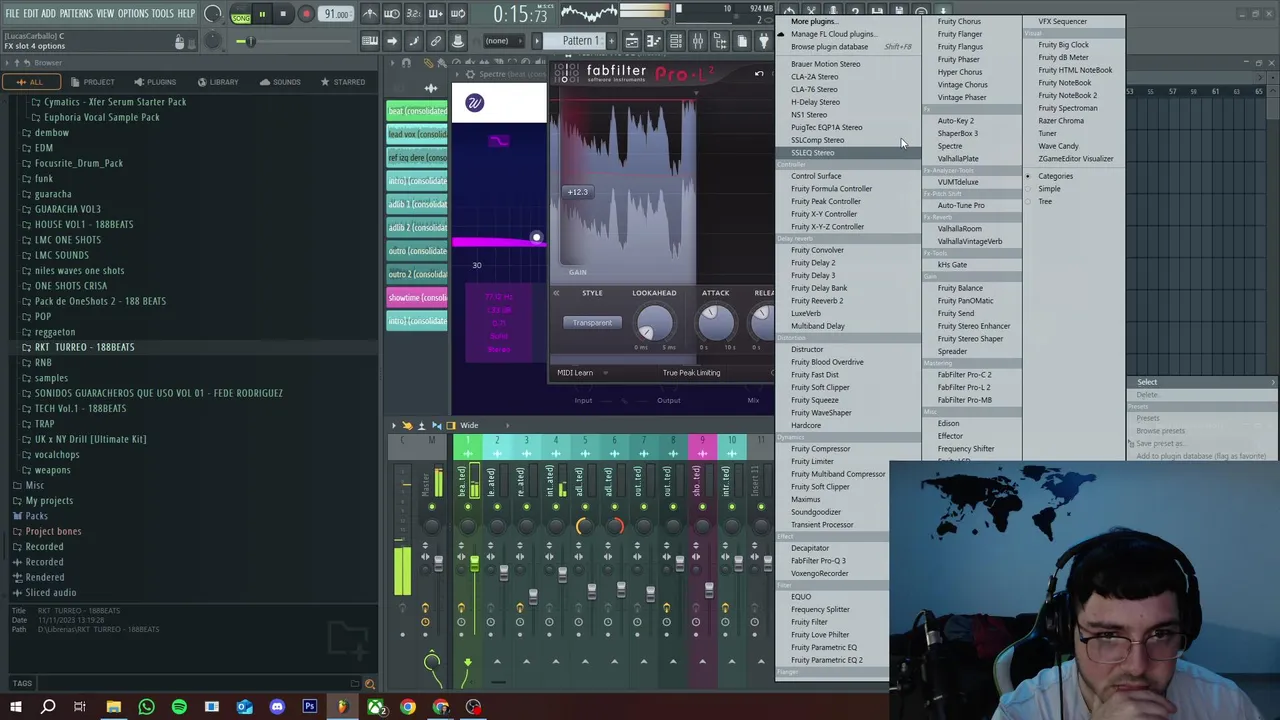1280x720 pixels.
Task: Open the Channel rack icon
Action: pyautogui.click(x=675, y=41)
